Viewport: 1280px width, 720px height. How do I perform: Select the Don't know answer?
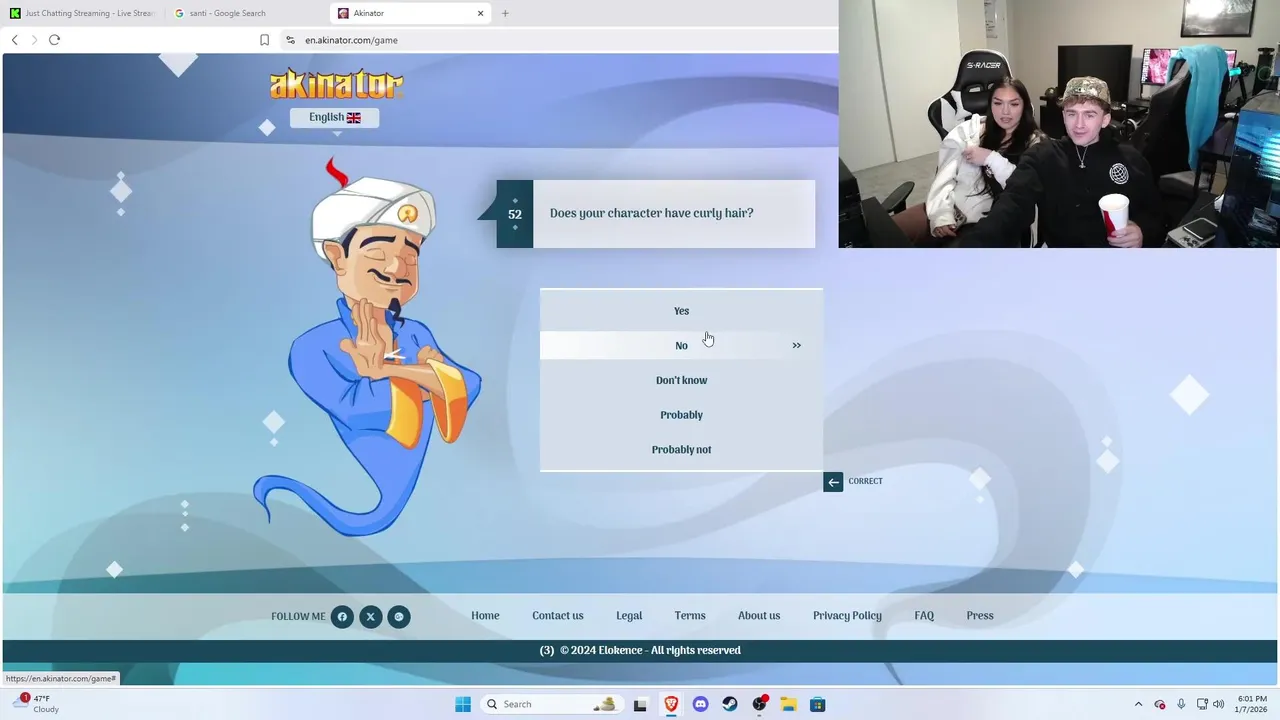[681, 380]
